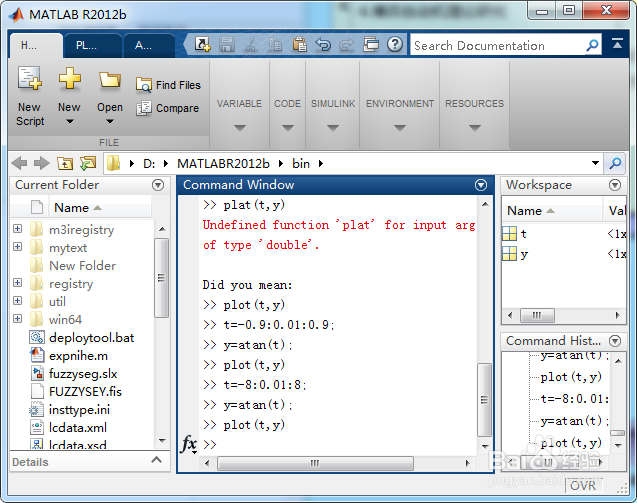
Task: Click the Open folder icon
Action: (110, 80)
